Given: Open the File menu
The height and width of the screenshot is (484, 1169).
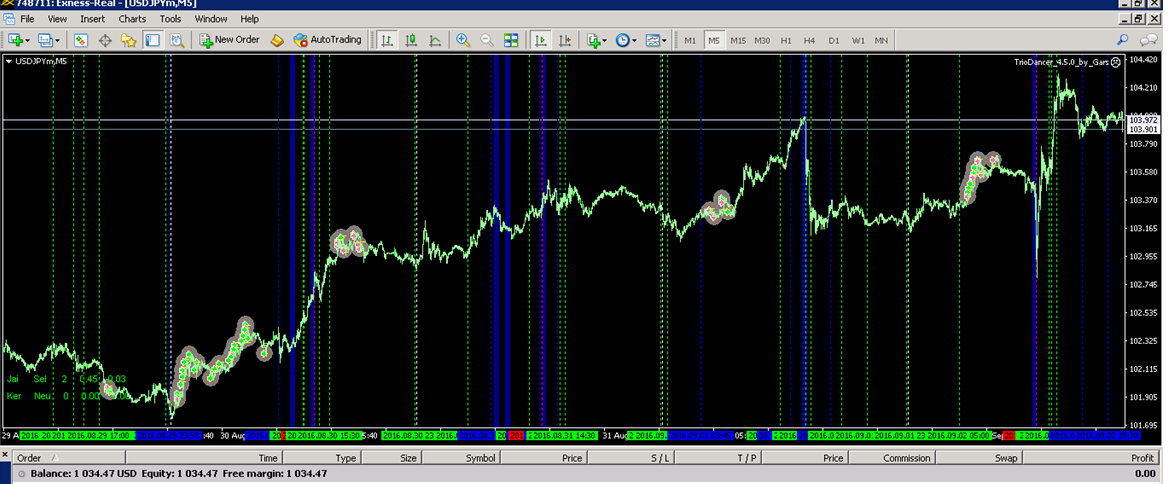Looking at the screenshot, I should (x=27, y=19).
